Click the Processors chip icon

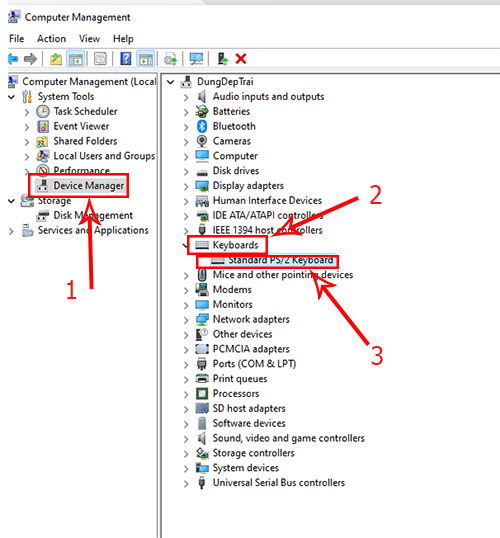pos(202,394)
